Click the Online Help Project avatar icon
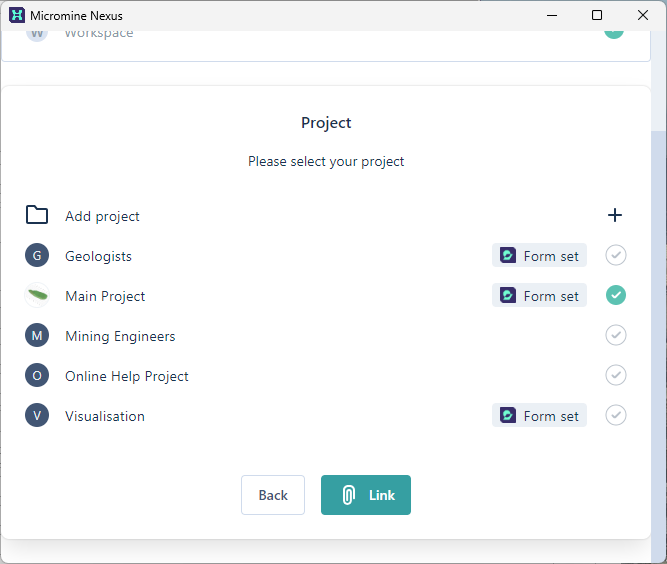This screenshot has width=667, height=564. point(37,376)
